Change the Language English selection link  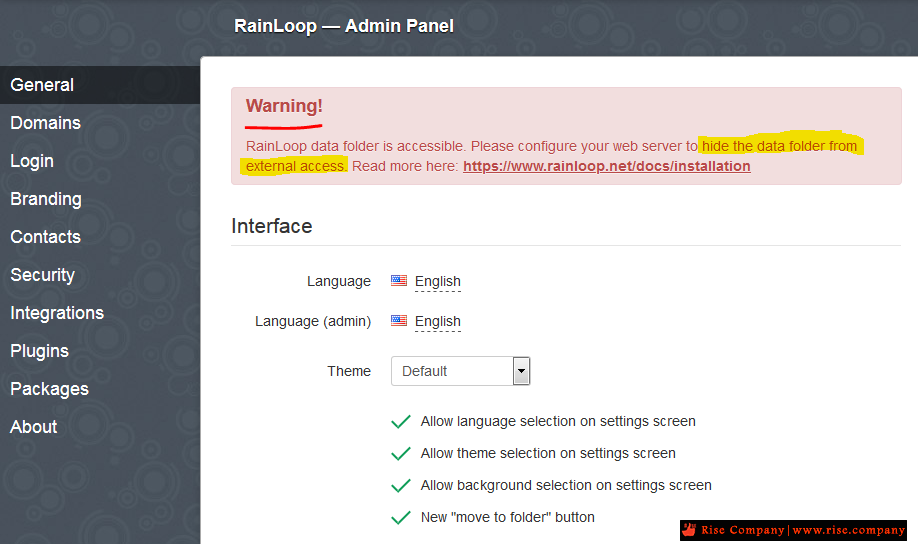(x=437, y=282)
